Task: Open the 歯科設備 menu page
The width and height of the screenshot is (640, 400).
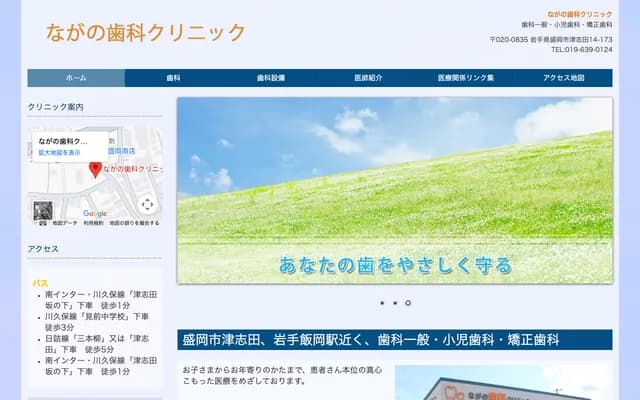Action: tap(270, 78)
